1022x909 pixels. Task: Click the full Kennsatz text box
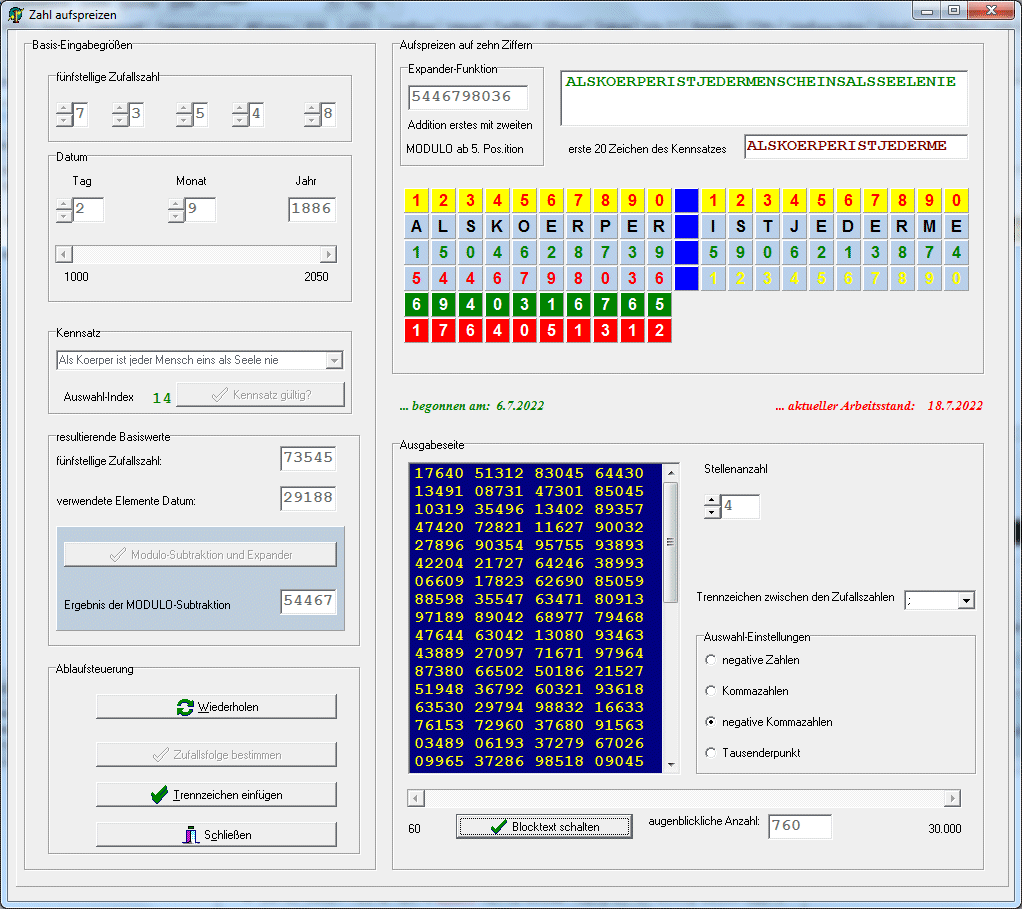coord(765,98)
